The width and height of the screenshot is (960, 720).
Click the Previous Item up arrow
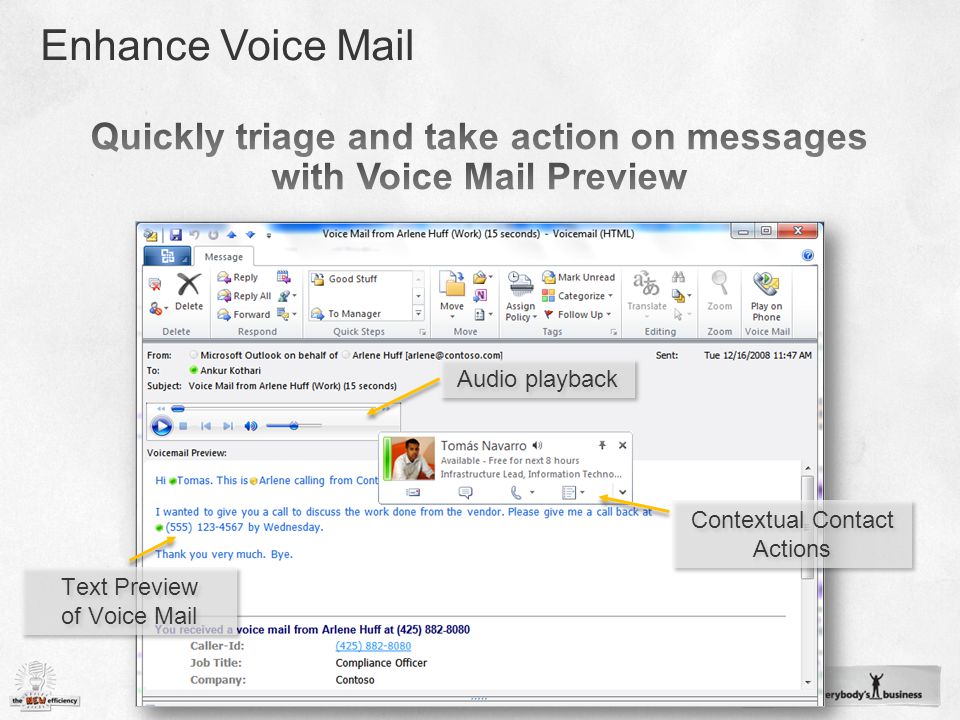231,234
